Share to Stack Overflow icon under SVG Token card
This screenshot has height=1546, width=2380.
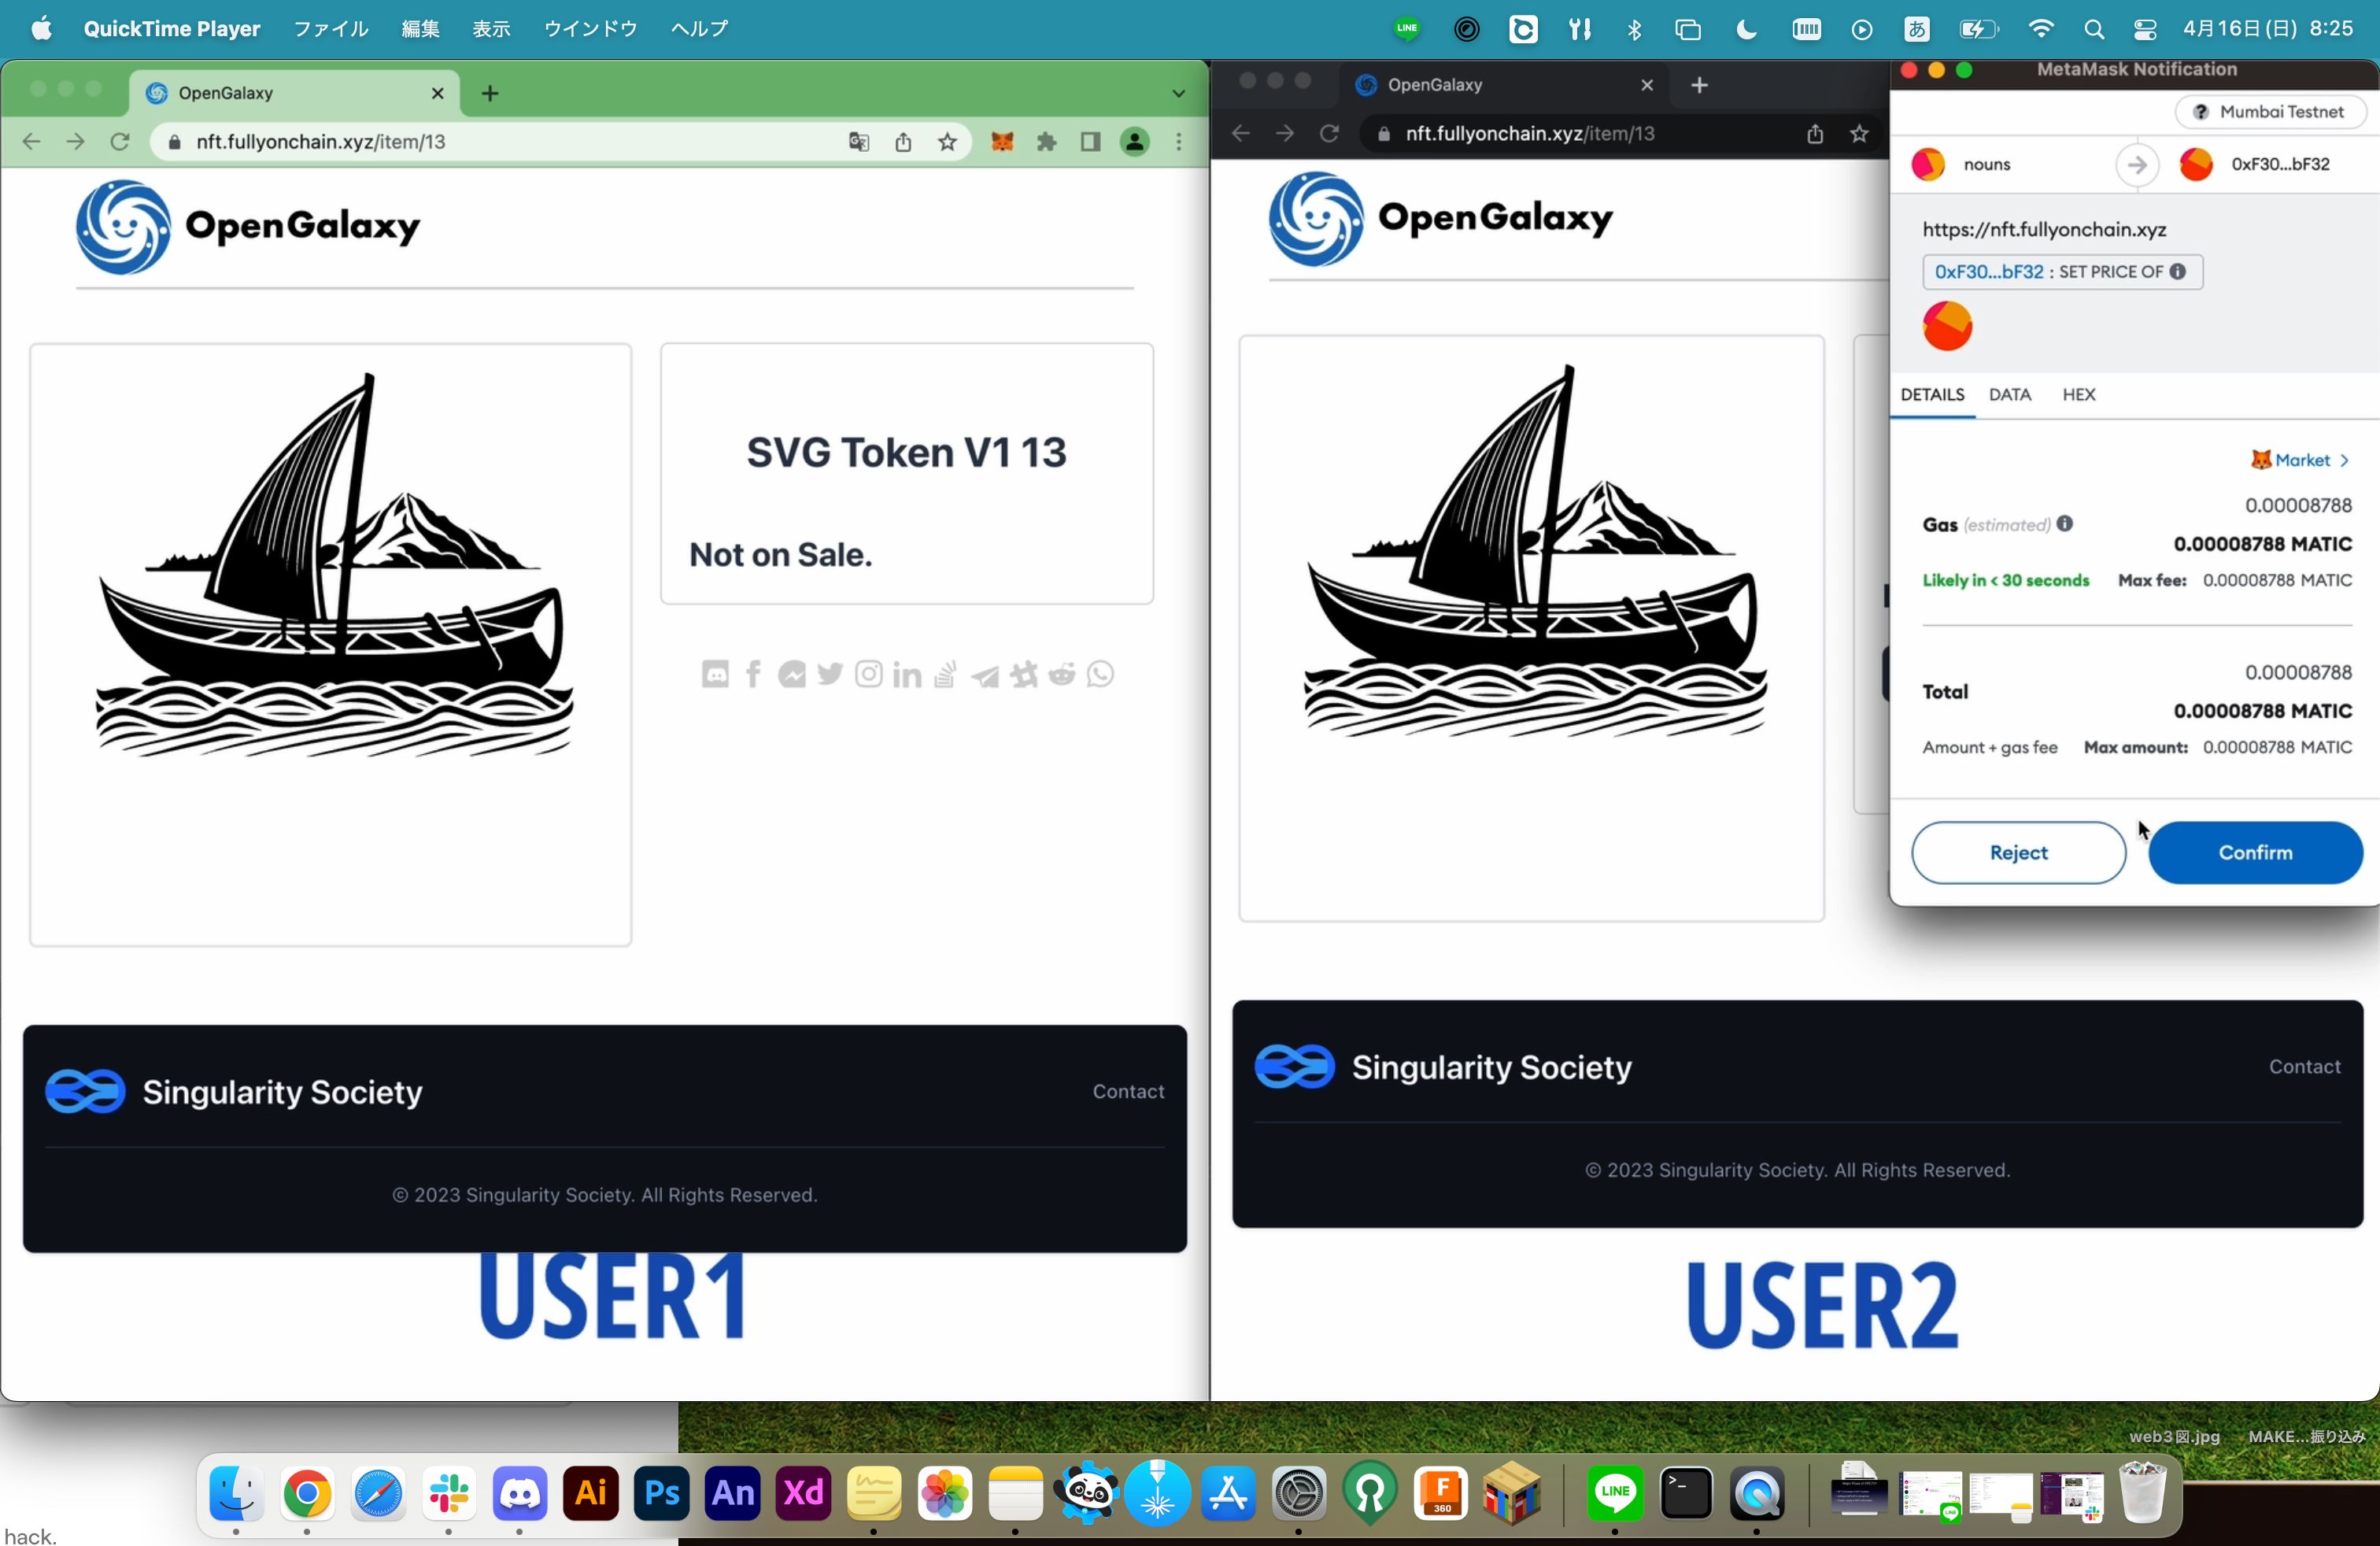point(945,675)
